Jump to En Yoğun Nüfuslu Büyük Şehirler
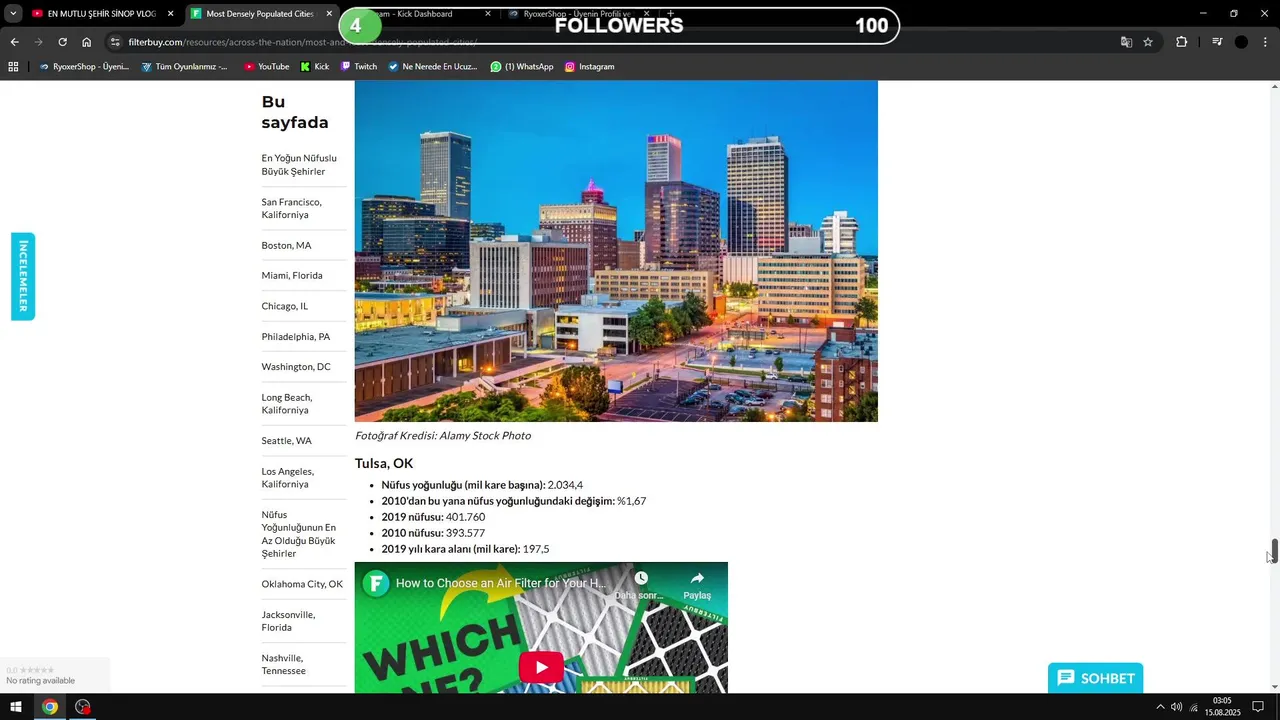The width and height of the screenshot is (1280, 720). 299,165
